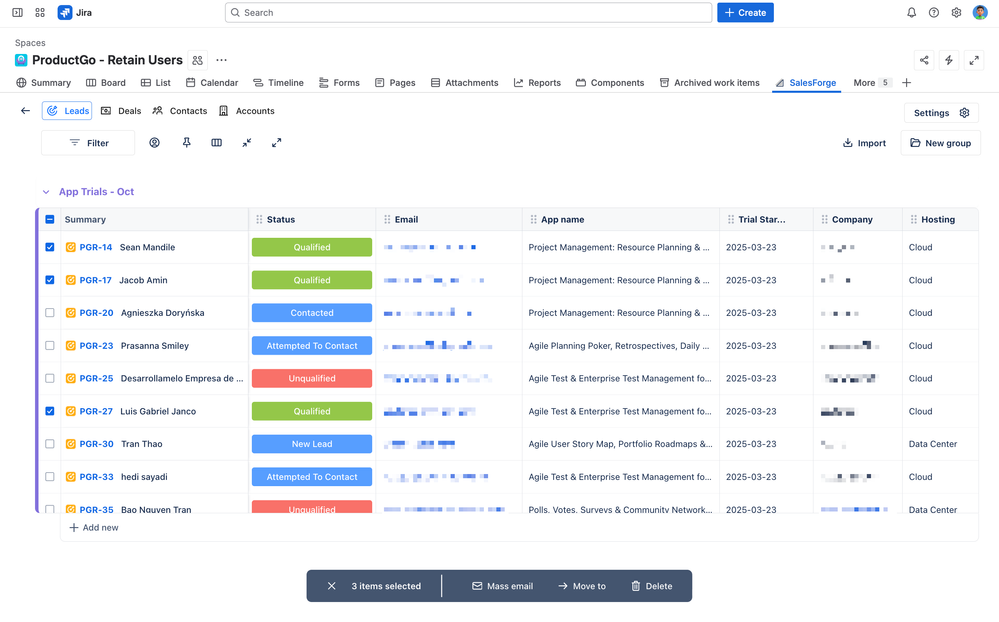This screenshot has height=622, width=999.
Task: Select the pin icon in the toolbar
Action: pyautogui.click(x=186, y=143)
